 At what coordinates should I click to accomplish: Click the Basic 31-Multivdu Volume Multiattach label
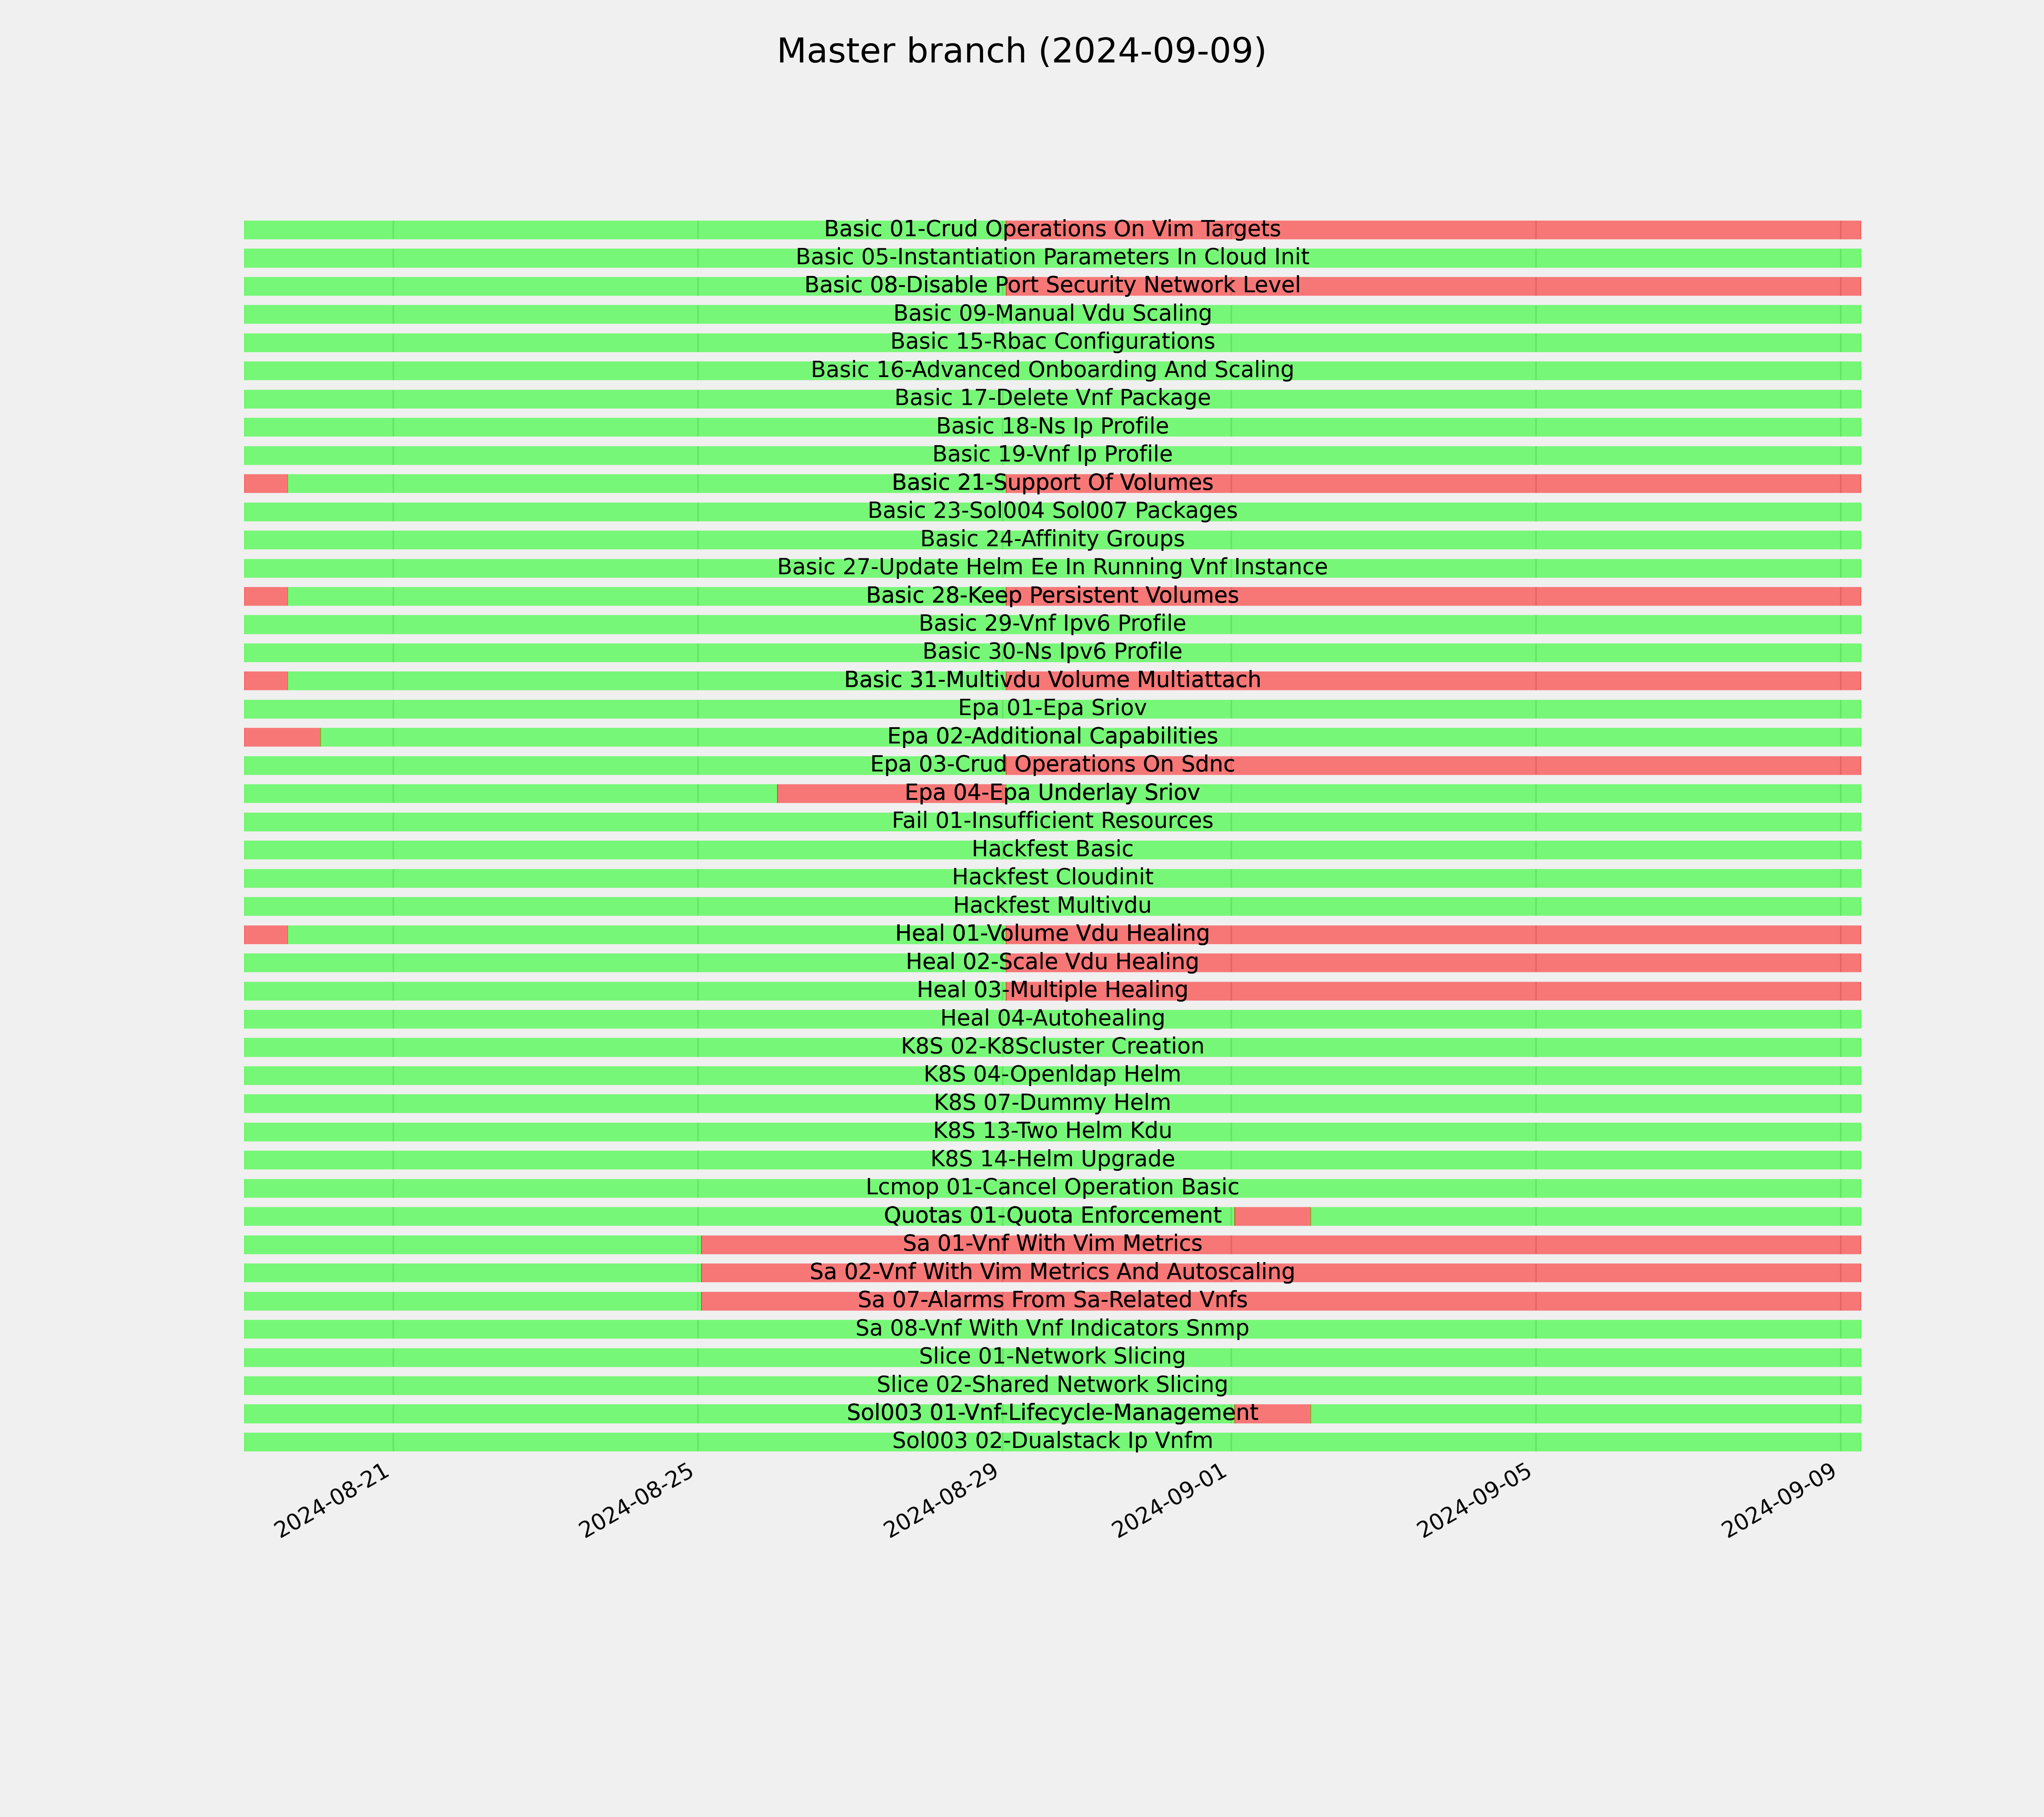tap(1052, 680)
